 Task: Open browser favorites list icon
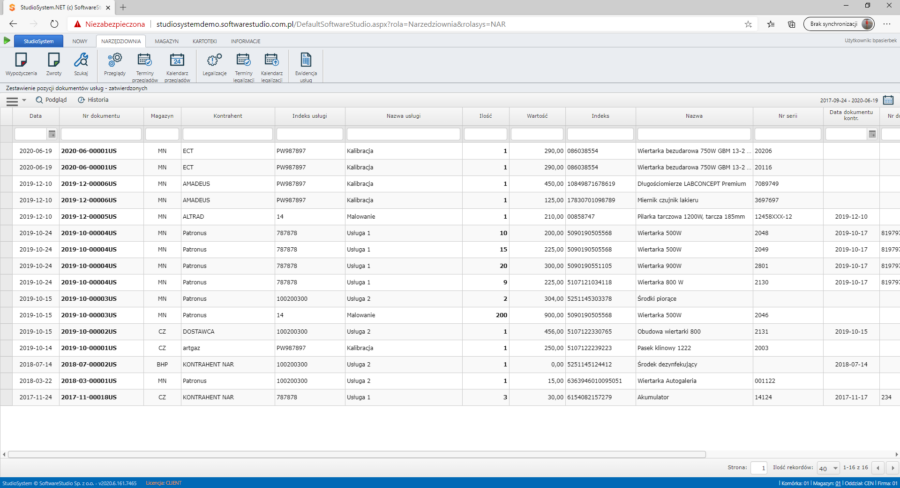pos(771,24)
